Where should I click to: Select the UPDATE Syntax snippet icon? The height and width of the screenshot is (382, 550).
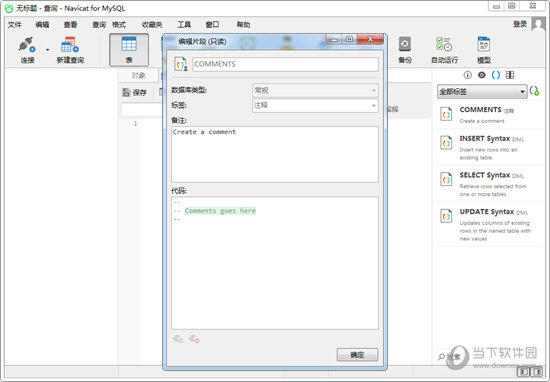click(446, 216)
